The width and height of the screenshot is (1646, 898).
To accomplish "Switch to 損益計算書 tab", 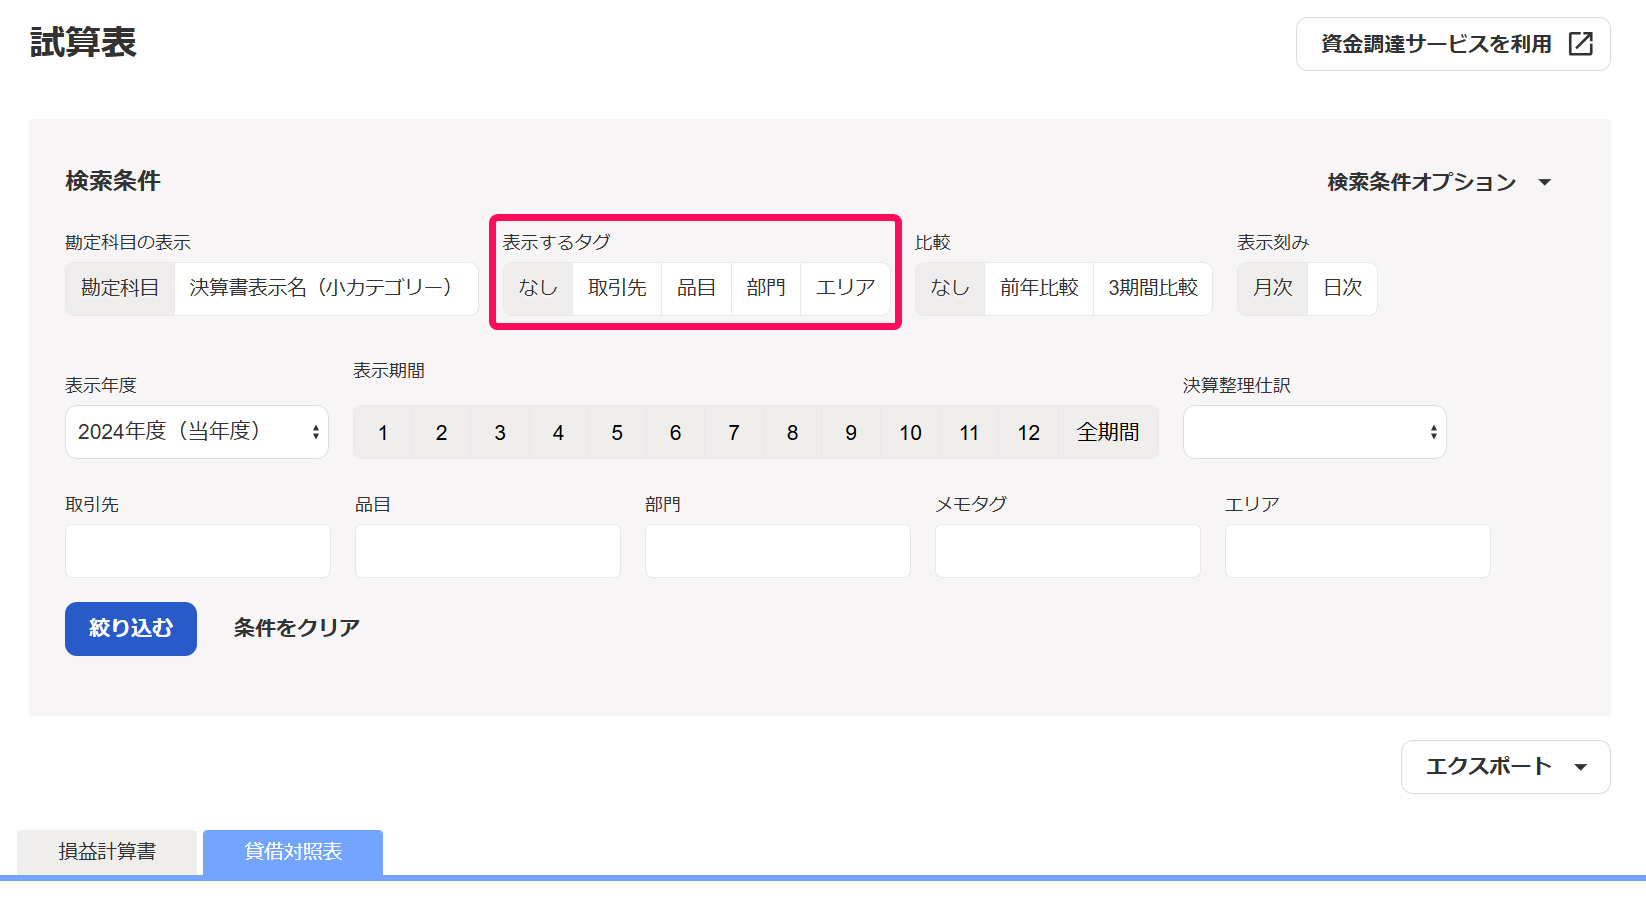I will pyautogui.click(x=107, y=852).
